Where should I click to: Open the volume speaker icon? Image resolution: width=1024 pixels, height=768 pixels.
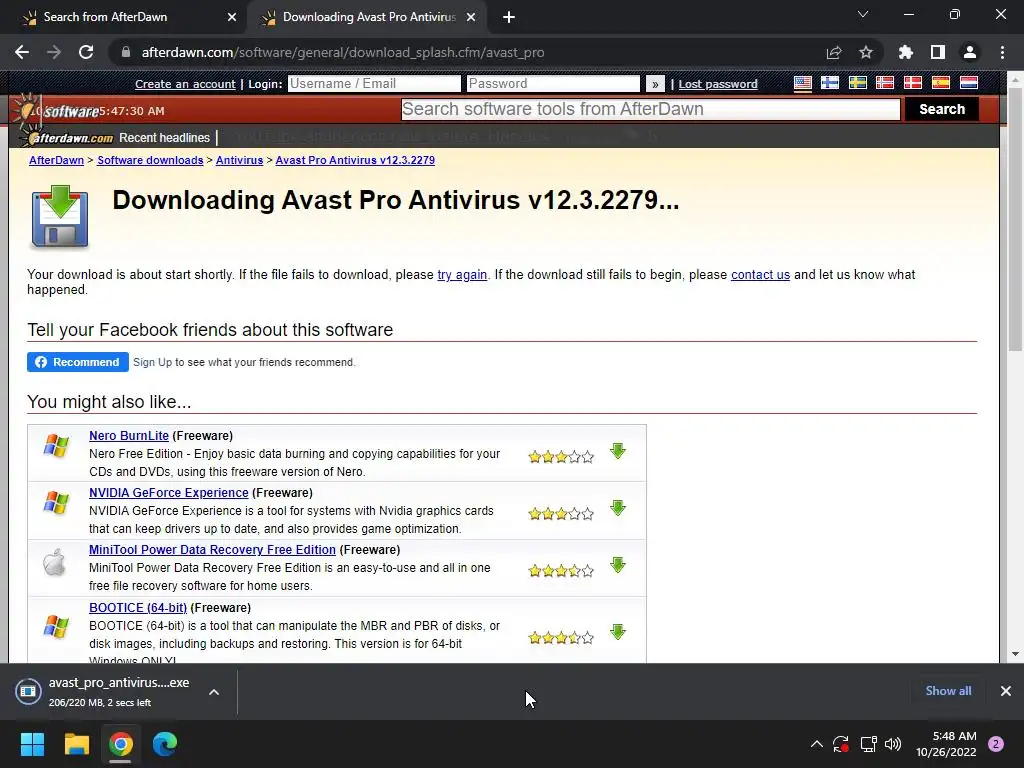click(x=893, y=744)
